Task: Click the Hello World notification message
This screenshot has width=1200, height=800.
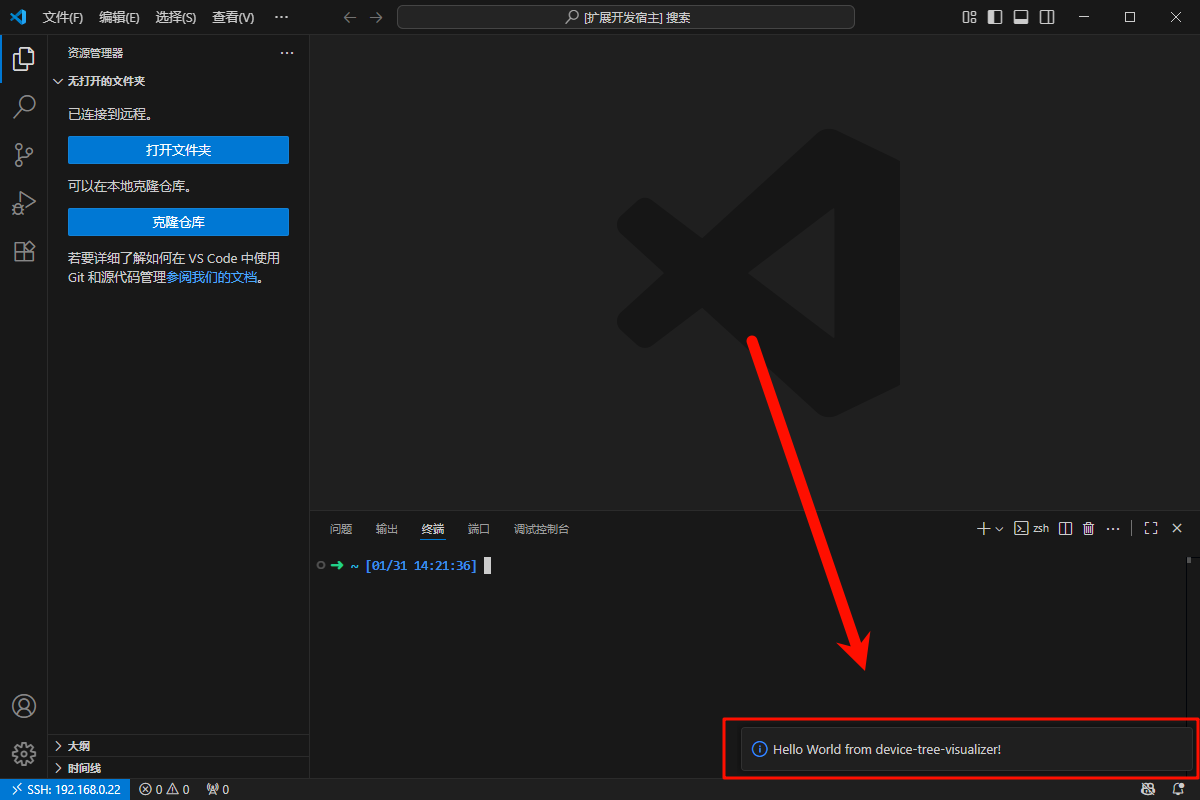Action: [x=887, y=749]
